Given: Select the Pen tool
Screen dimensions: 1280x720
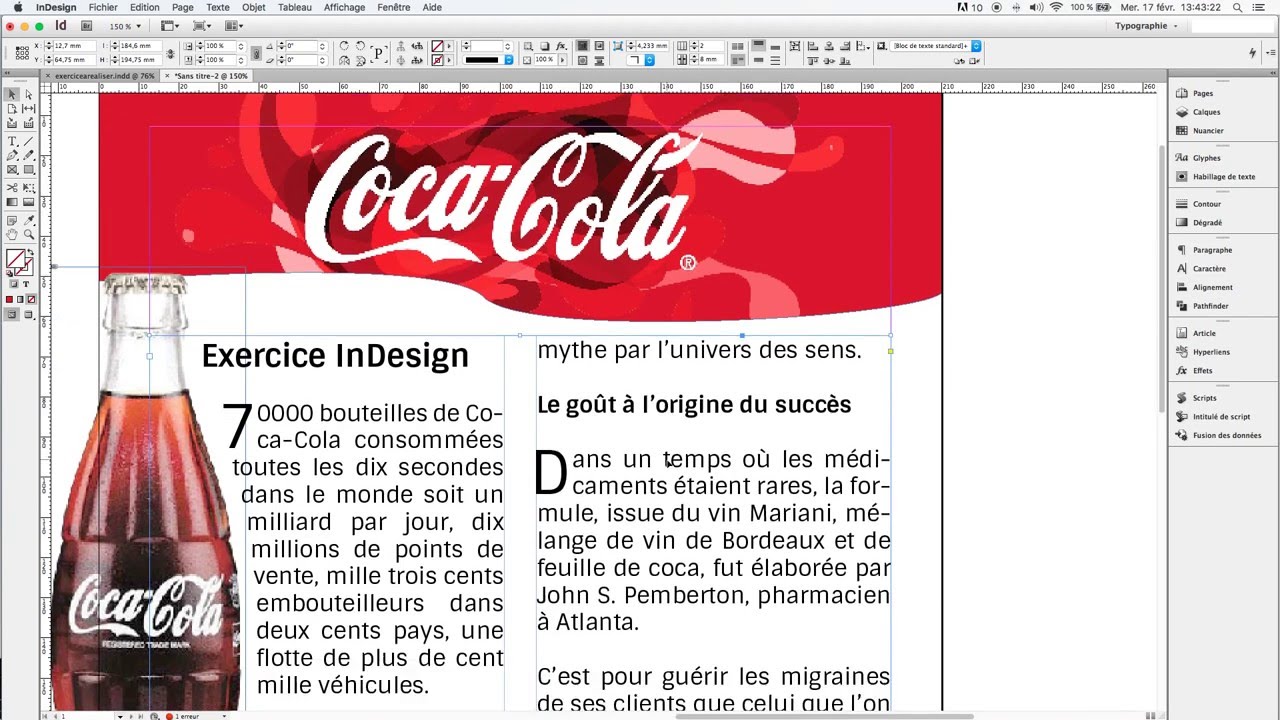Looking at the screenshot, I should (12, 155).
